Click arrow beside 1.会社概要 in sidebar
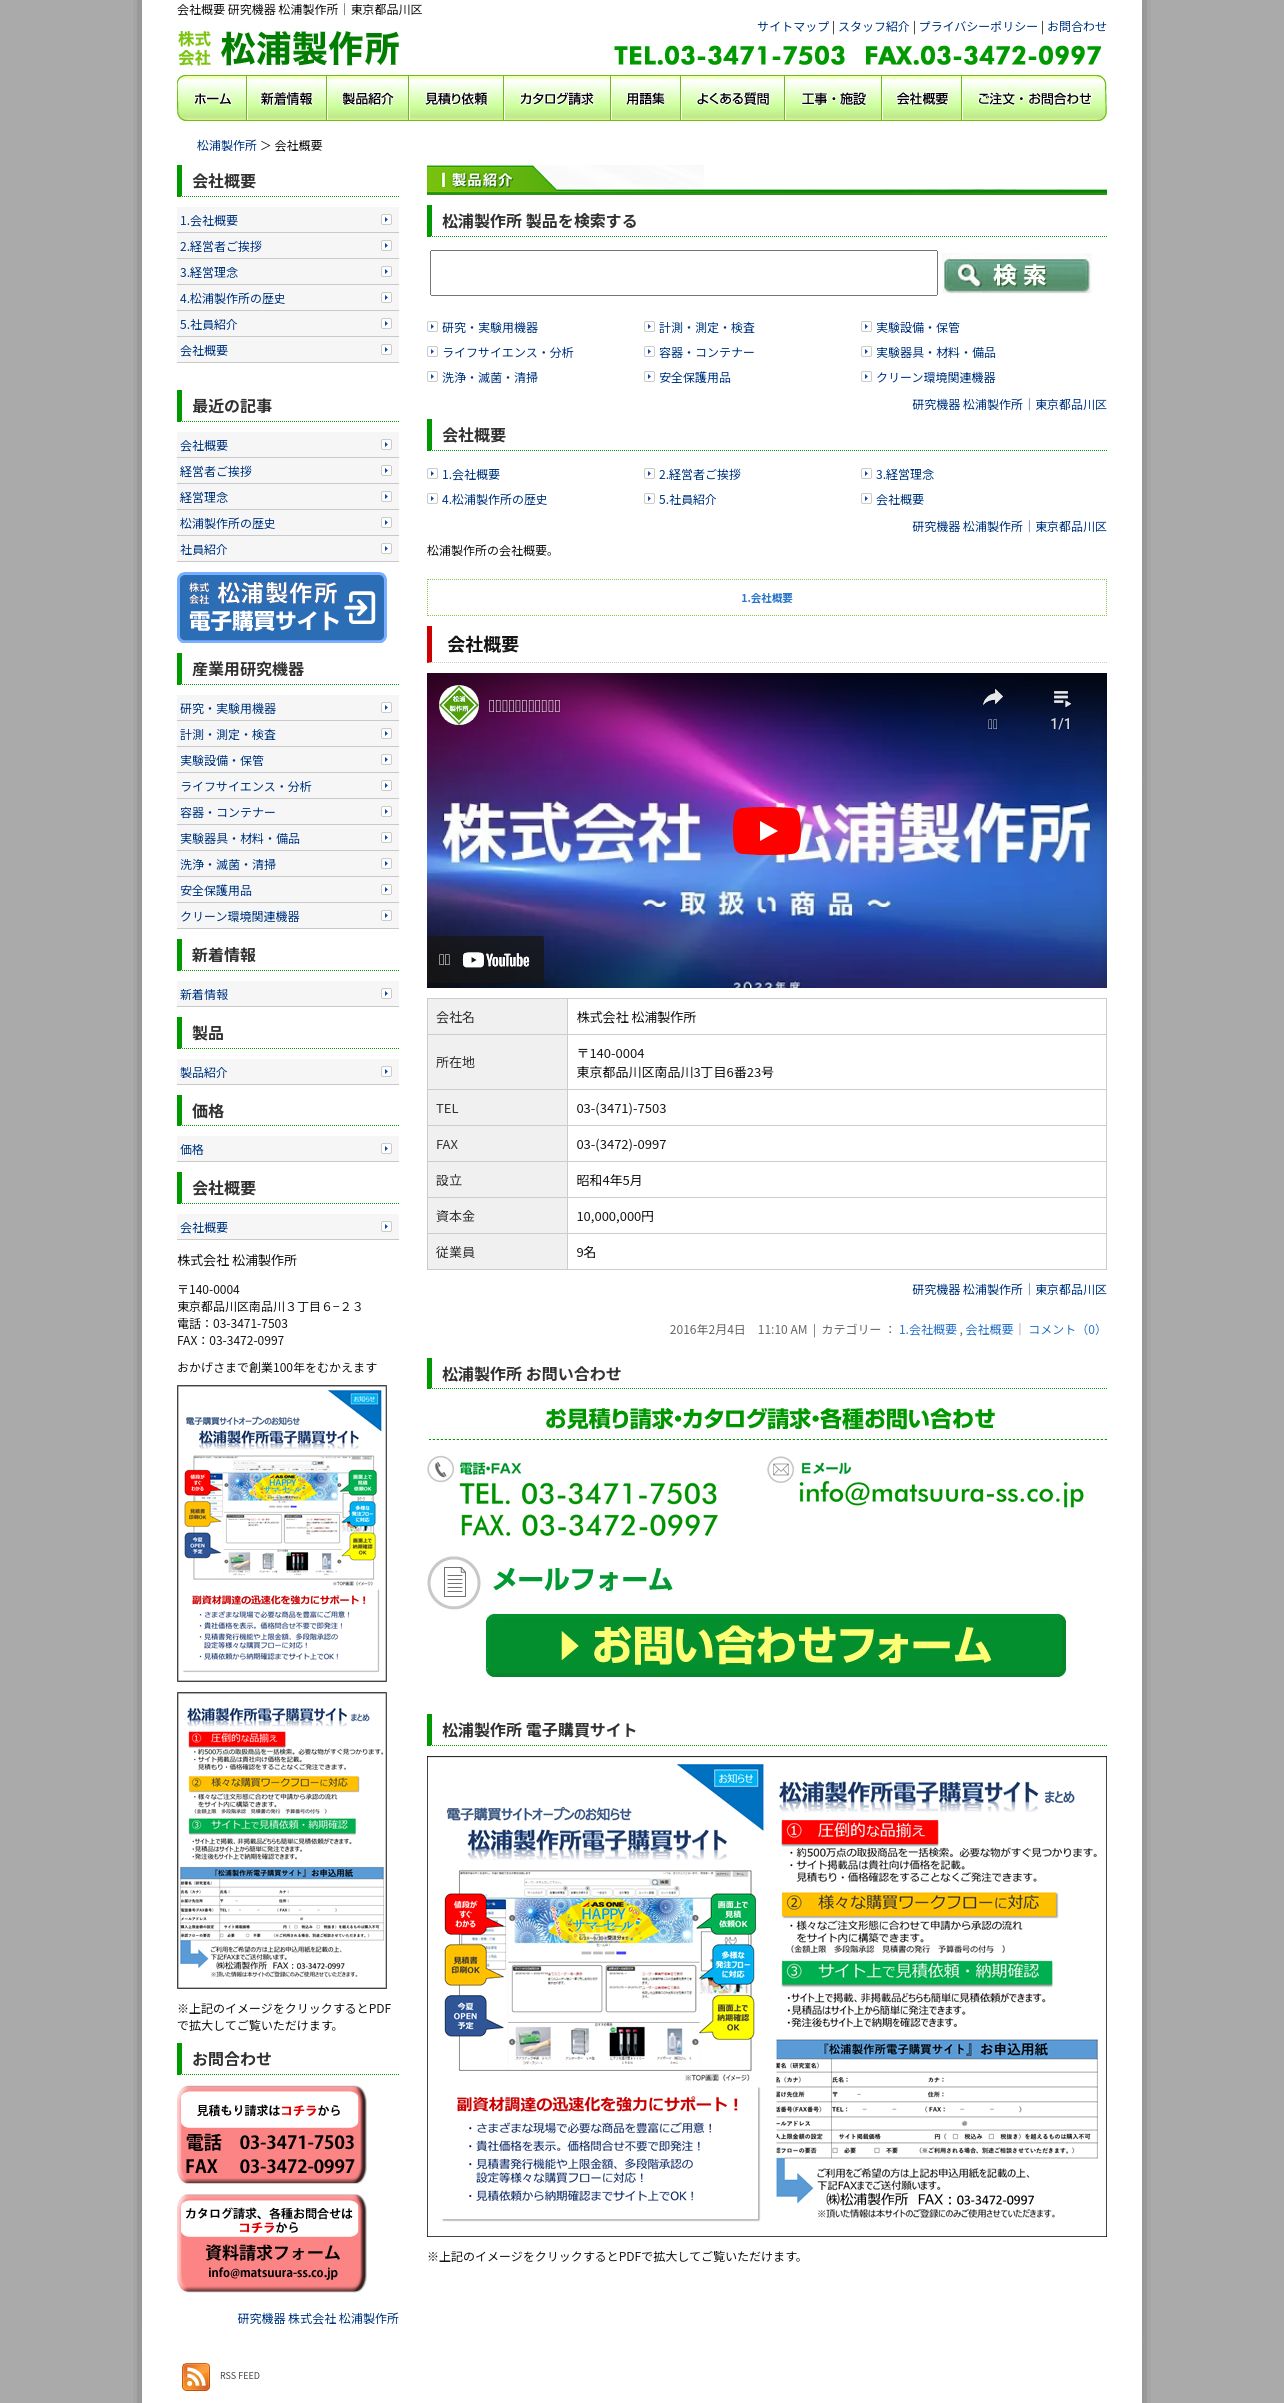This screenshot has width=1284, height=2403. [x=386, y=219]
